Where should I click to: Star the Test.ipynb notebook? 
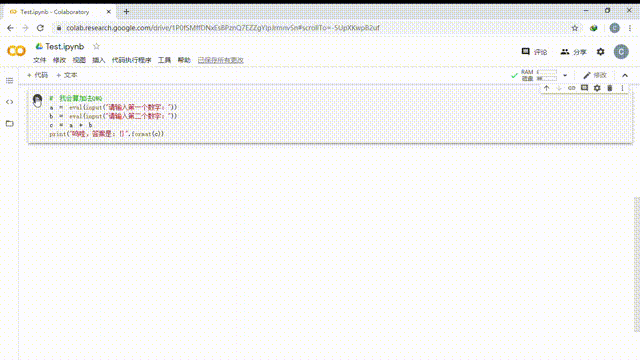point(96,46)
